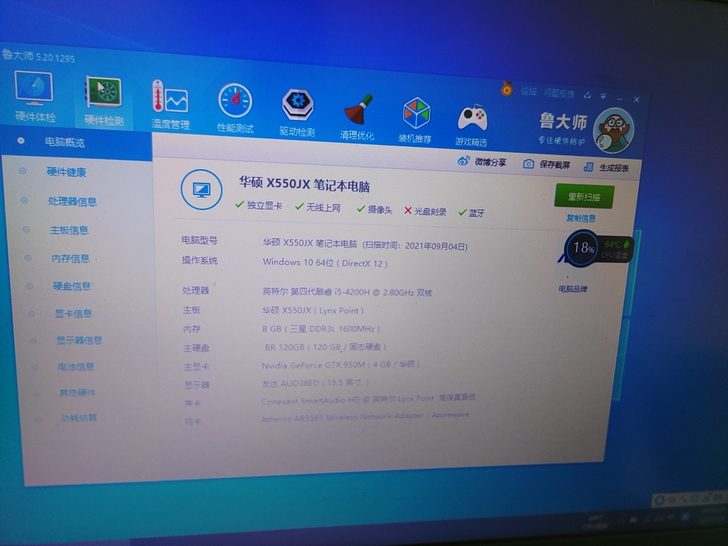728x546 pixels.
Task: Click the Atheros AR9565 network adapter value
Action: [365, 416]
